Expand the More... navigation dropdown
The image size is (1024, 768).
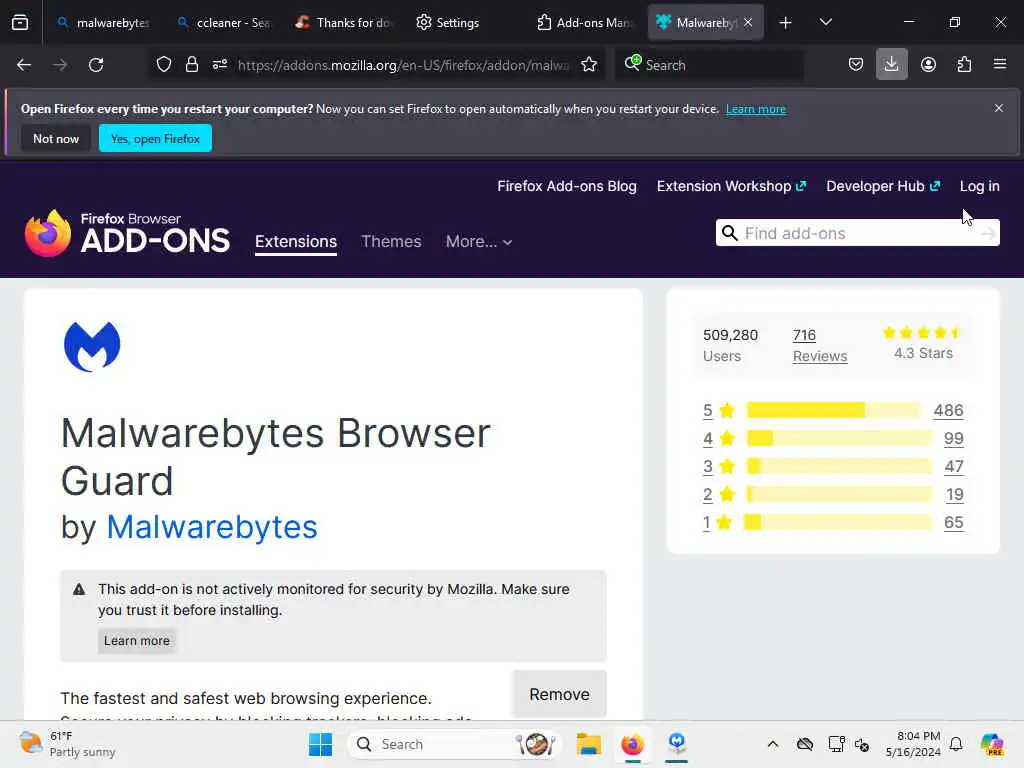pyautogui.click(x=479, y=242)
